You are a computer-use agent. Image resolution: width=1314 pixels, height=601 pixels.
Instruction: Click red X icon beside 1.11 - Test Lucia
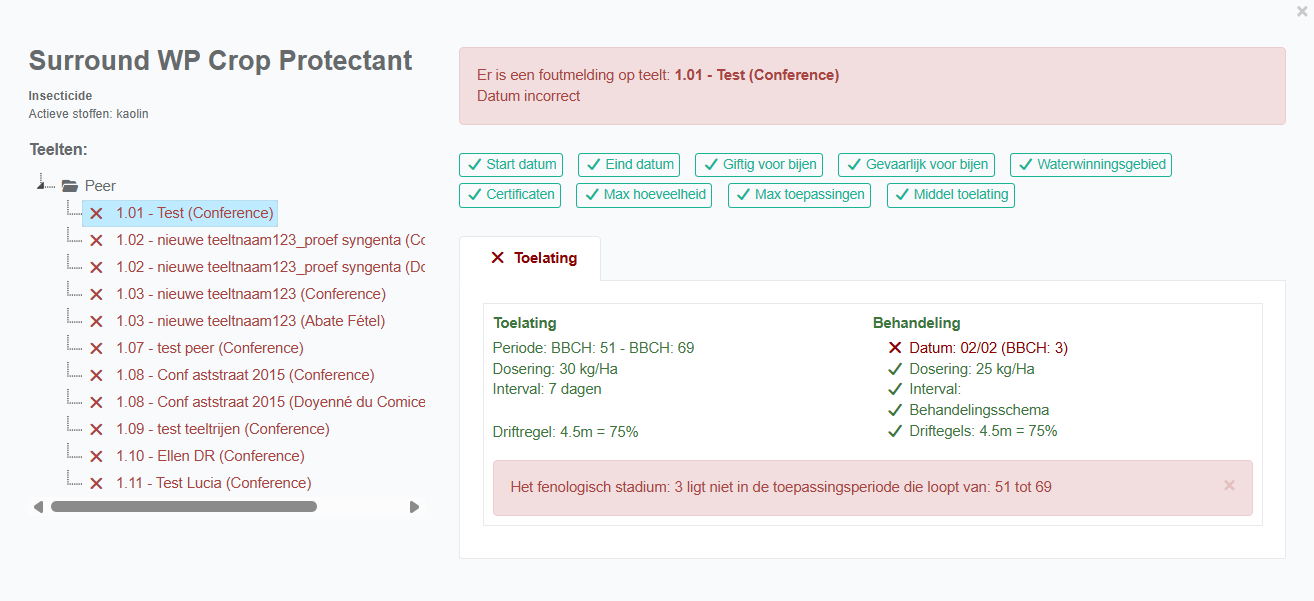[x=96, y=483]
